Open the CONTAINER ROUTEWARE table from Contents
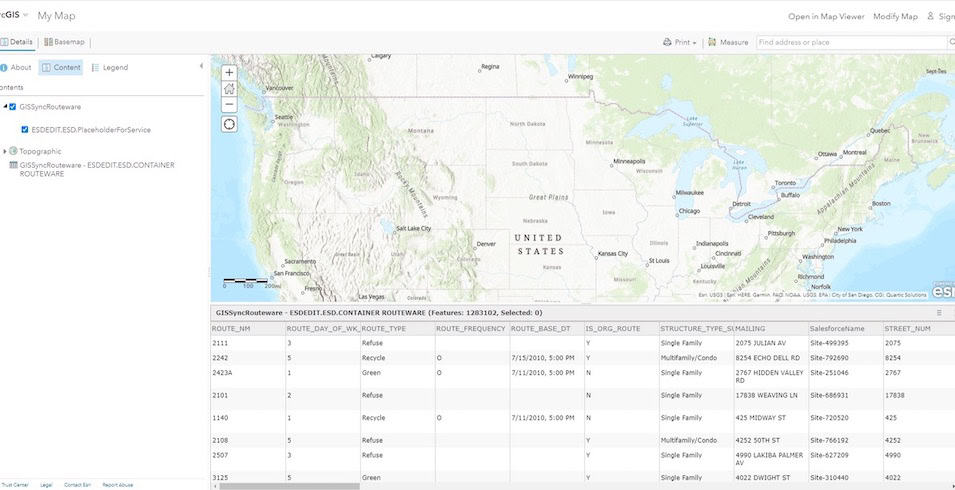955x490 pixels. [90, 169]
